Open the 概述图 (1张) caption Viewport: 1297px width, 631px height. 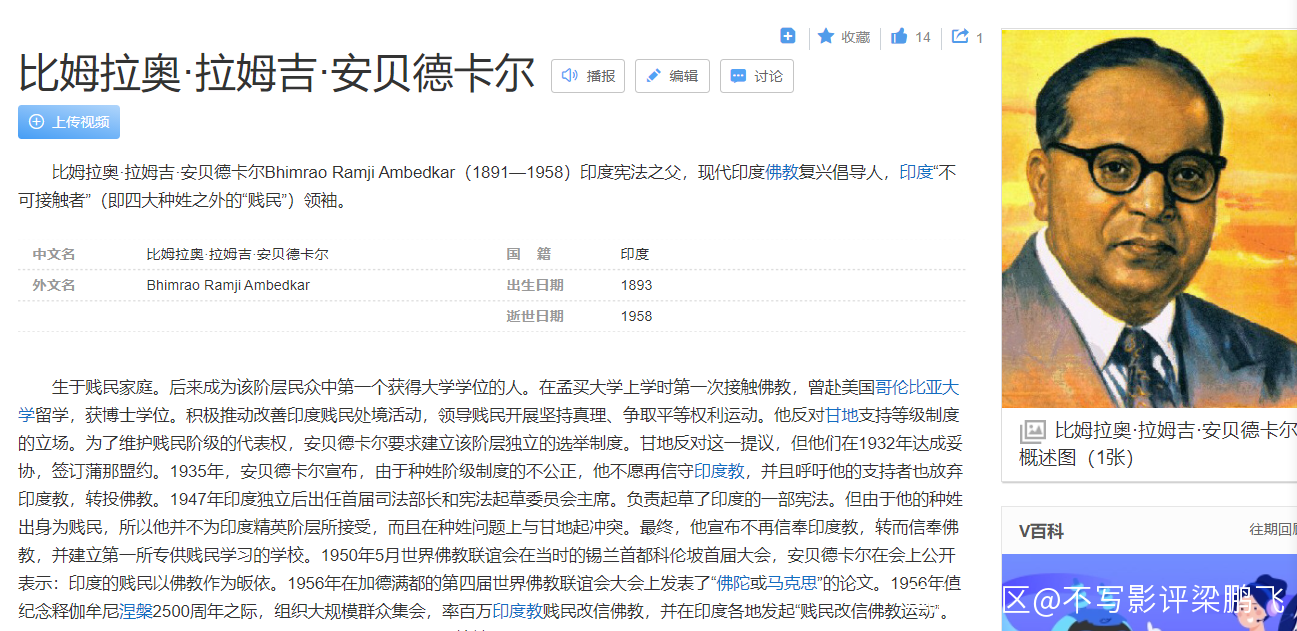[x=1157, y=444]
